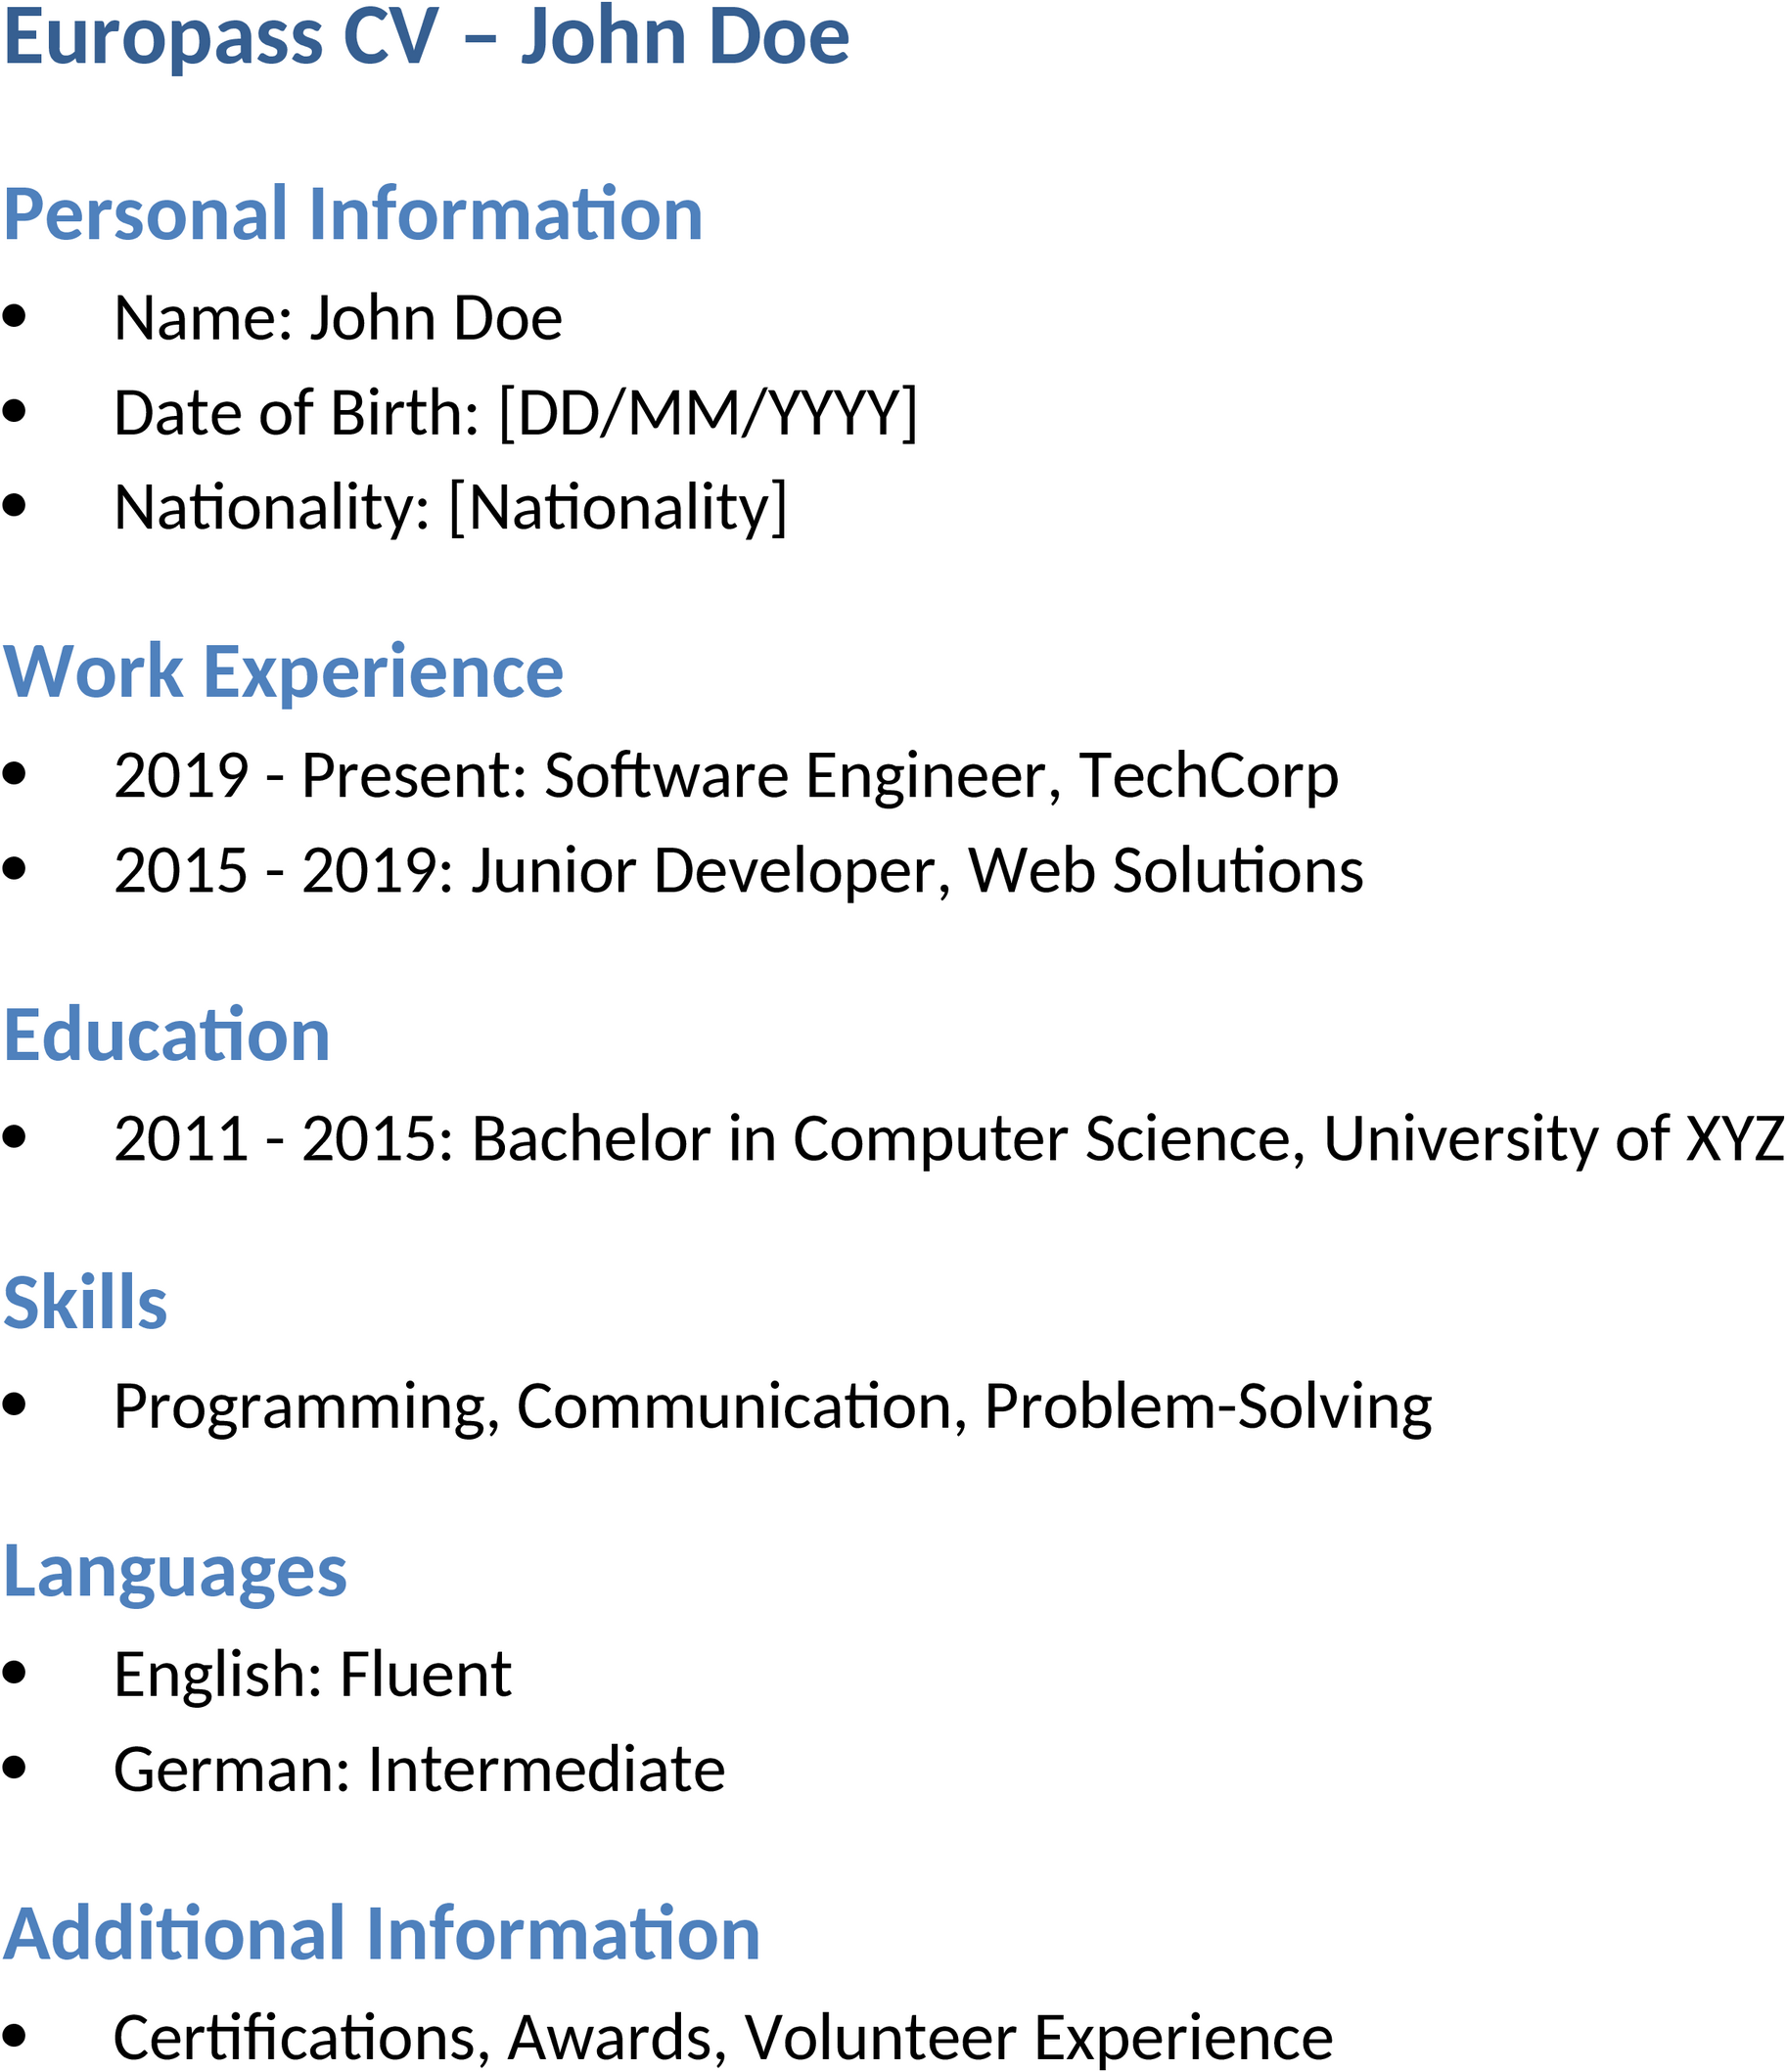
Task: Click the Name: John Doe line
Action: point(338,318)
